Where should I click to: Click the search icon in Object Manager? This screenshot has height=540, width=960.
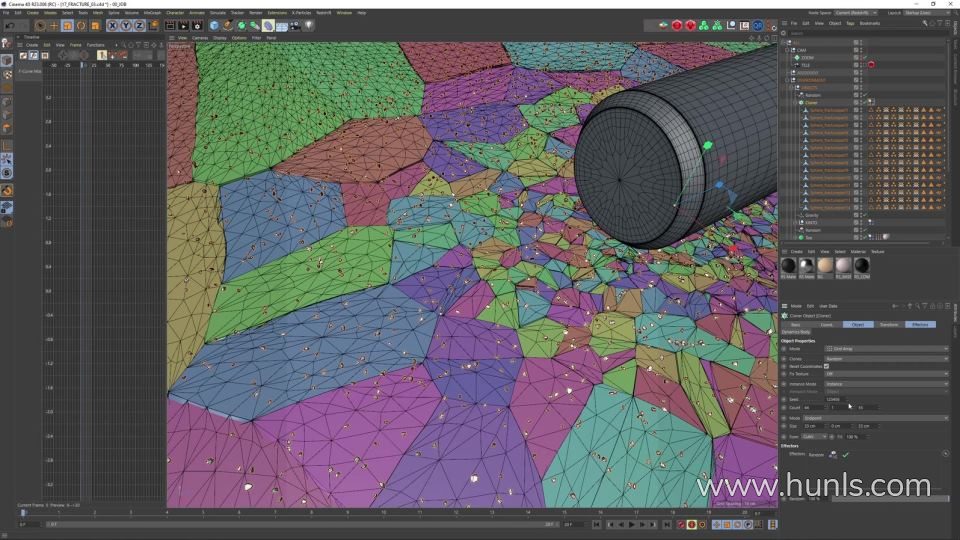pos(924,23)
